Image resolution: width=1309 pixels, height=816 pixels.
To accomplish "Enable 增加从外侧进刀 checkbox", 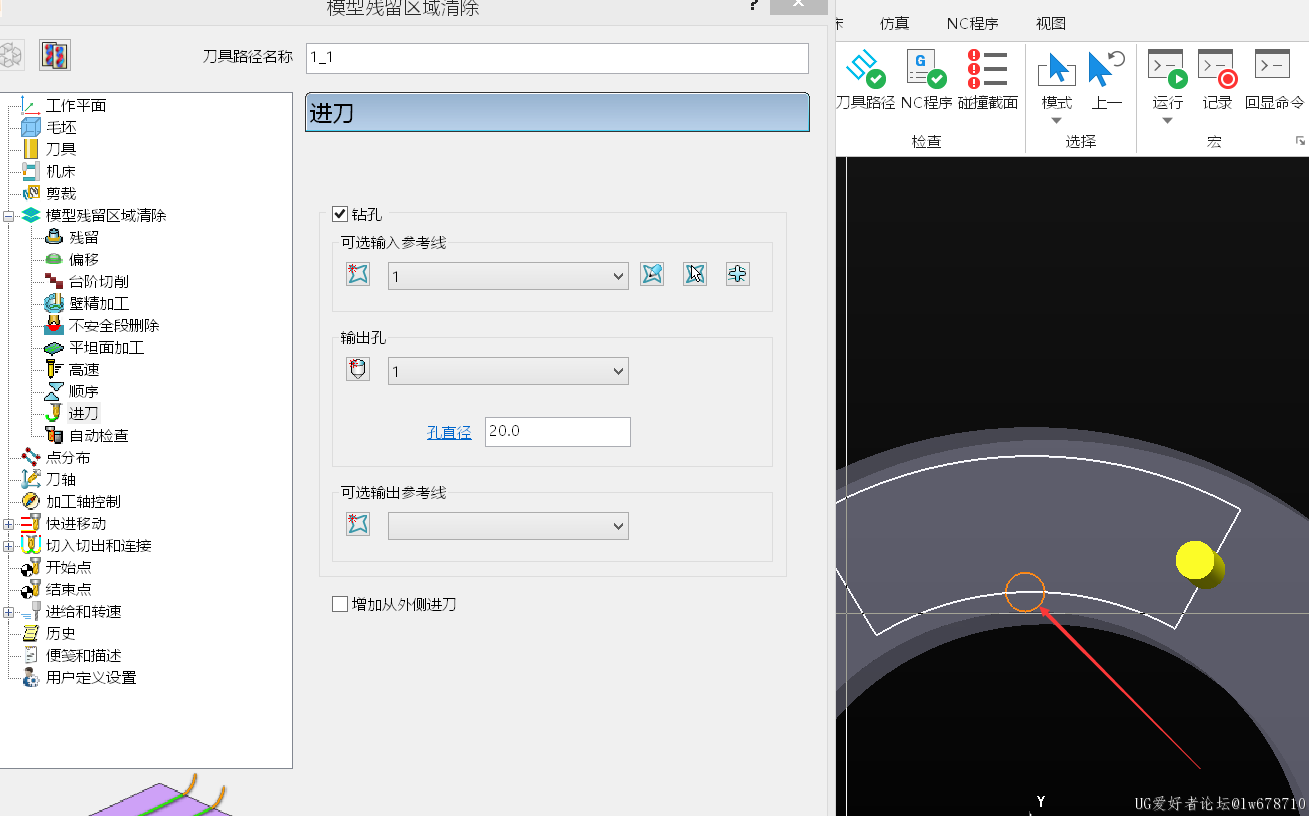I will 339,604.
